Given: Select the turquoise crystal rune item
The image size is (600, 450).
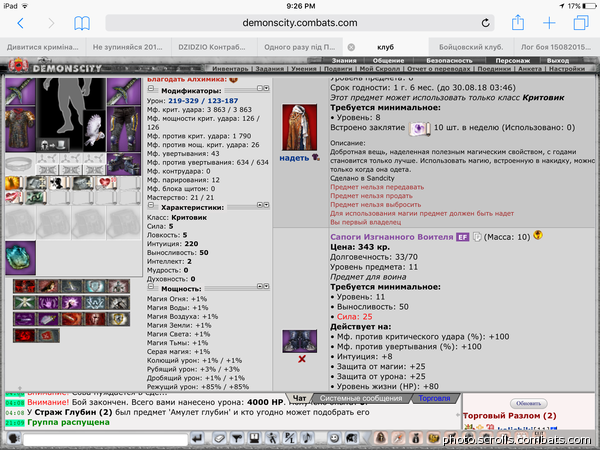Looking at the screenshot, I should tap(21, 258).
